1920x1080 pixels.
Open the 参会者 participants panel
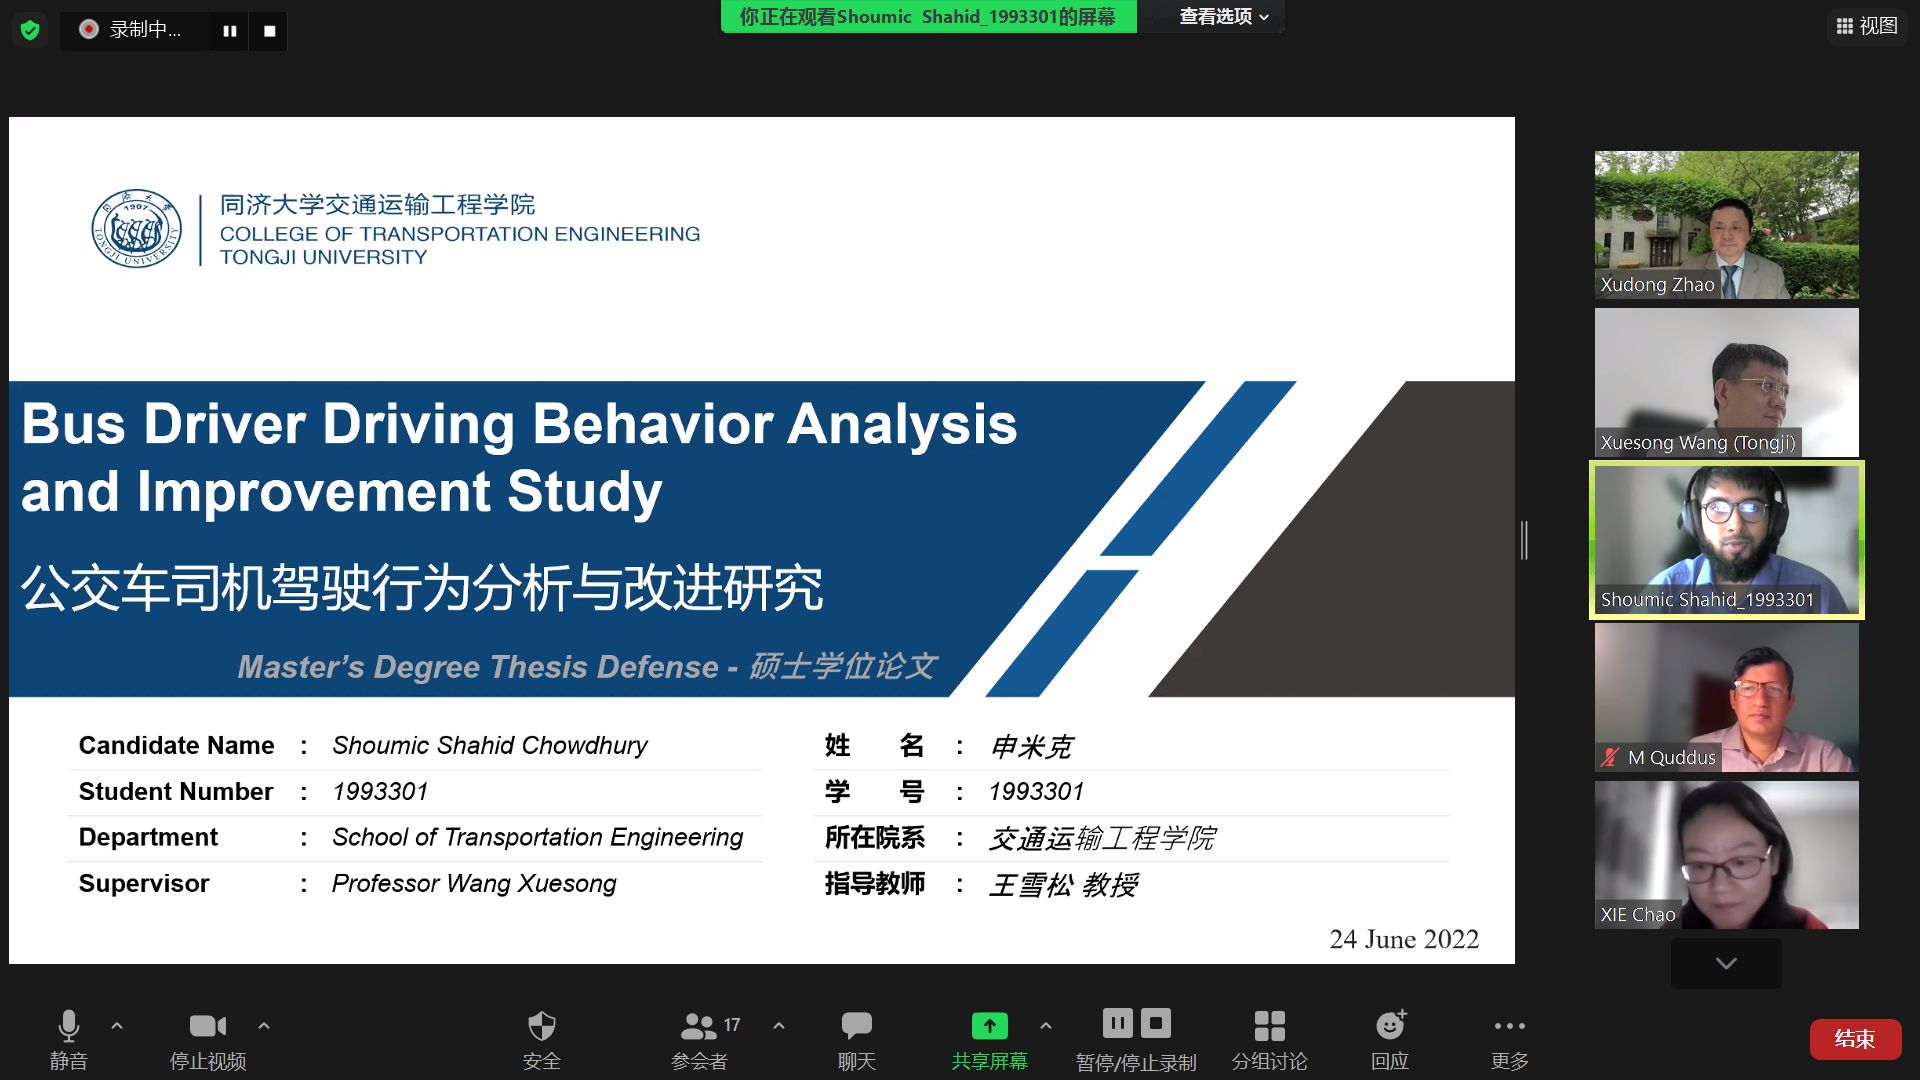click(x=700, y=1038)
